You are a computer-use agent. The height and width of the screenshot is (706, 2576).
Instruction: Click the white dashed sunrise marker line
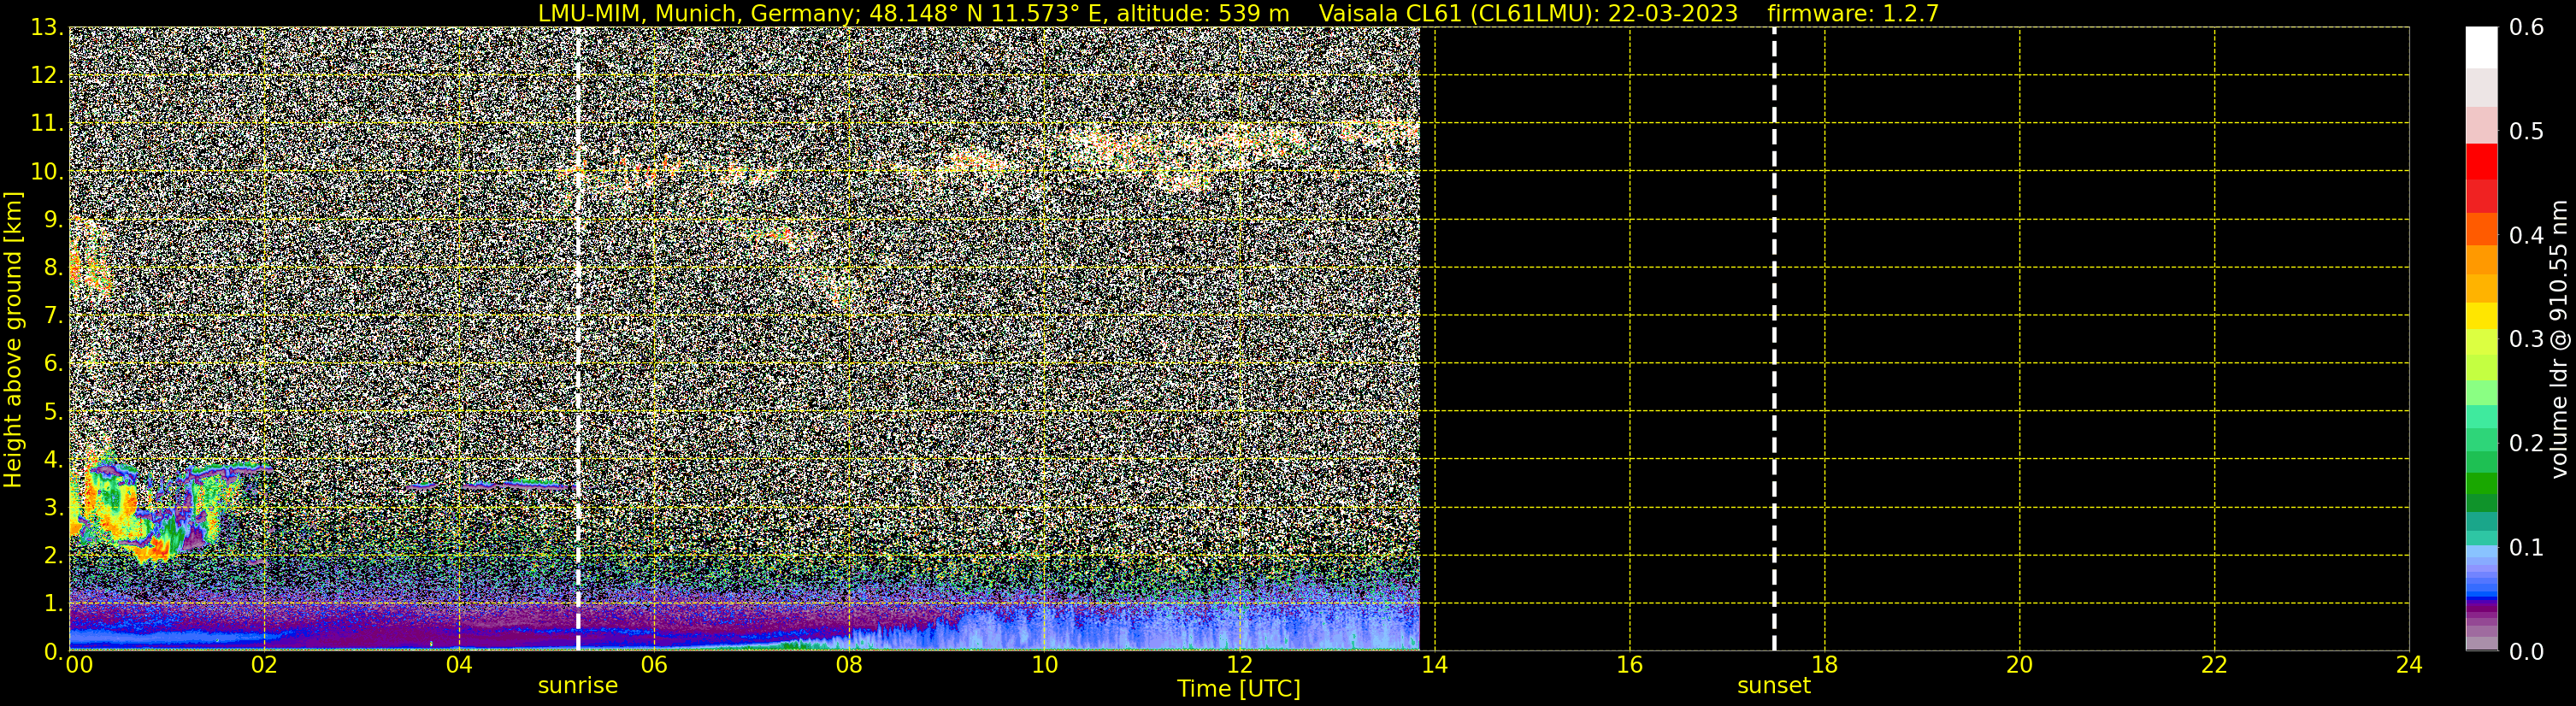(x=578, y=339)
